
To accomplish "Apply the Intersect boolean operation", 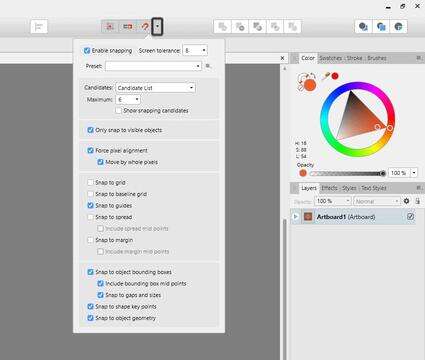I will [x=257, y=27].
